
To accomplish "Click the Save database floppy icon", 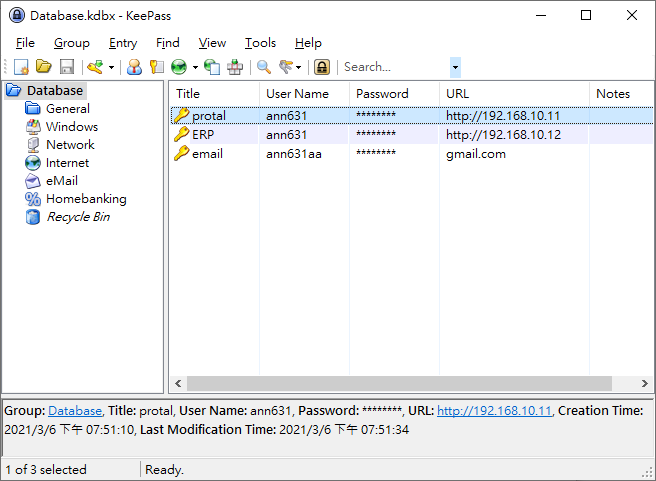I will [x=67, y=67].
